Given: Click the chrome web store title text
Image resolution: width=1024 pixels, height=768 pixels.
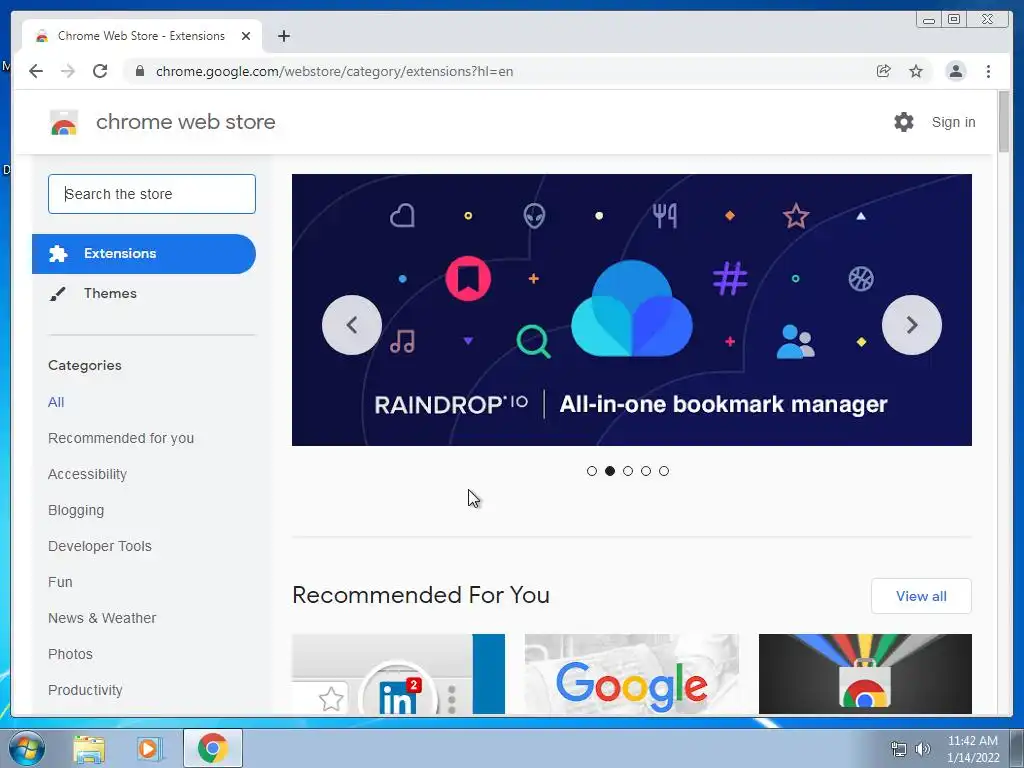Looking at the screenshot, I should (x=185, y=122).
